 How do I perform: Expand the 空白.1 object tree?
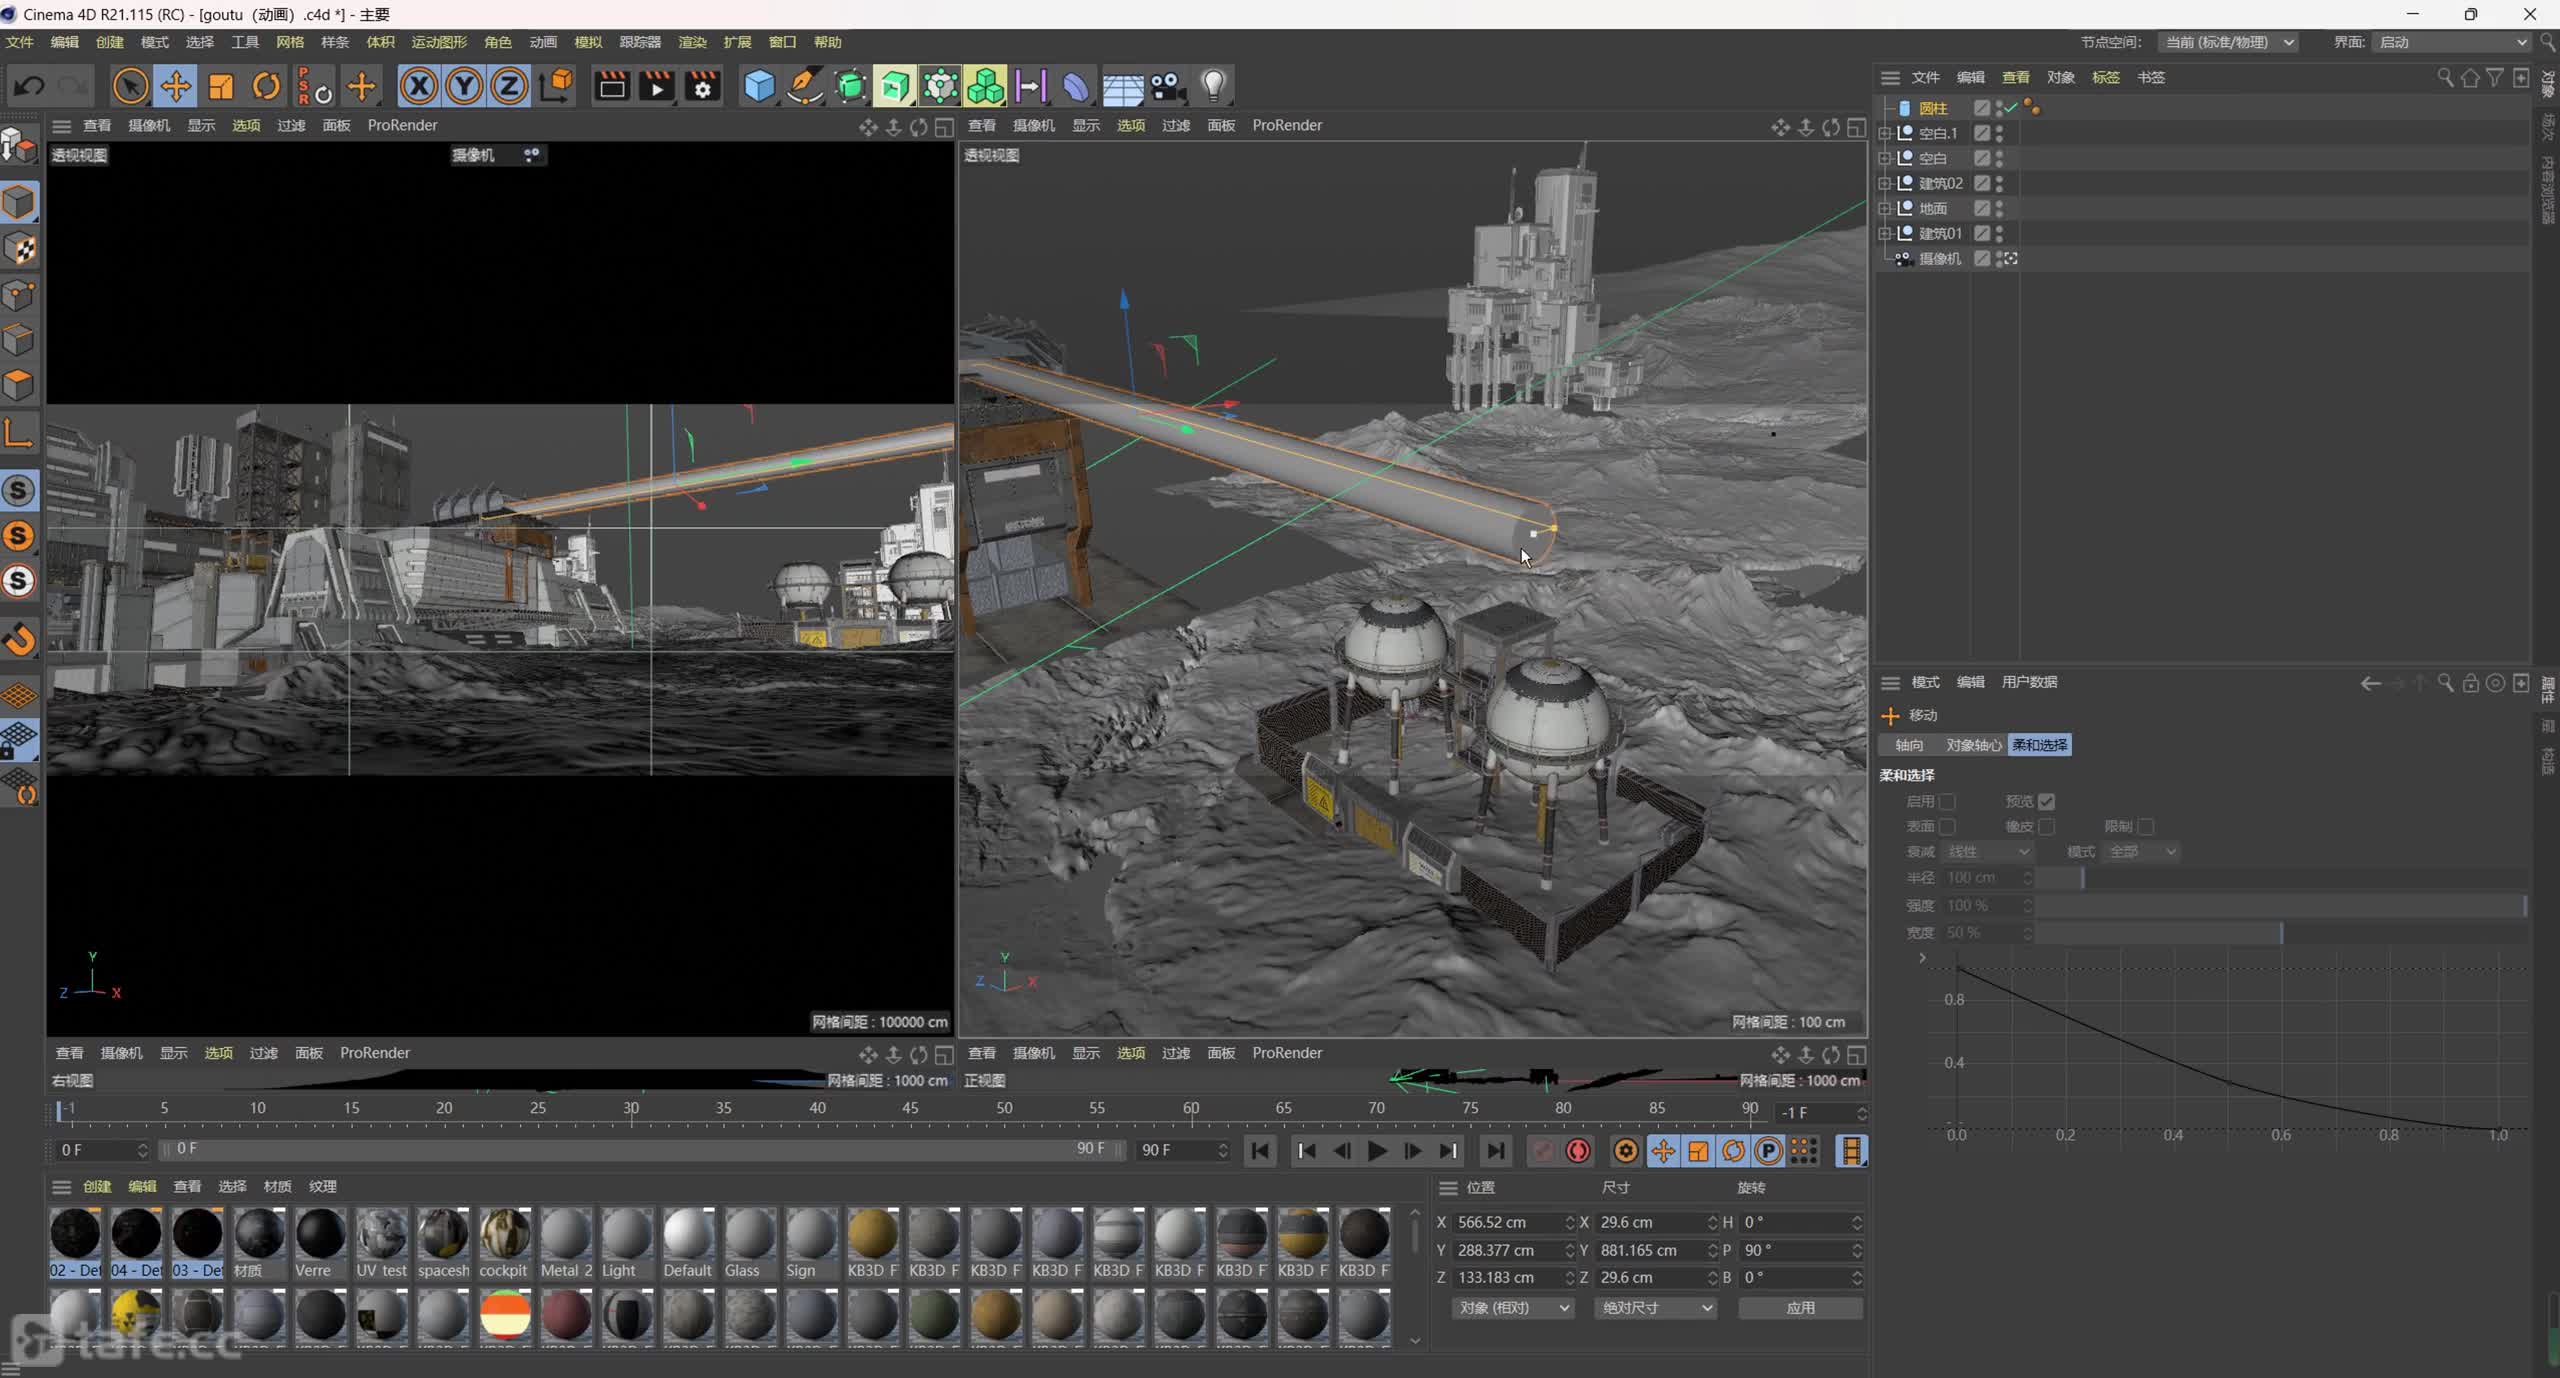pos(1884,133)
